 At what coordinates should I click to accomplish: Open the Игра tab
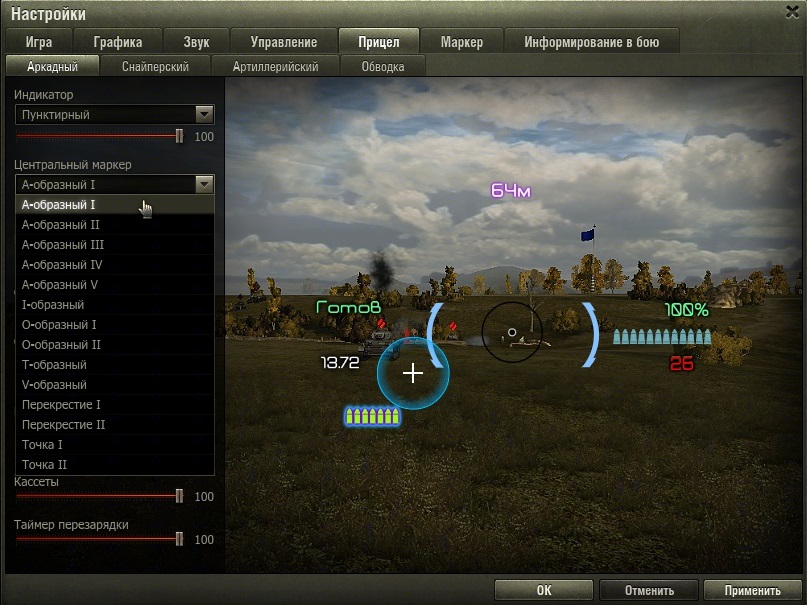(x=39, y=42)
